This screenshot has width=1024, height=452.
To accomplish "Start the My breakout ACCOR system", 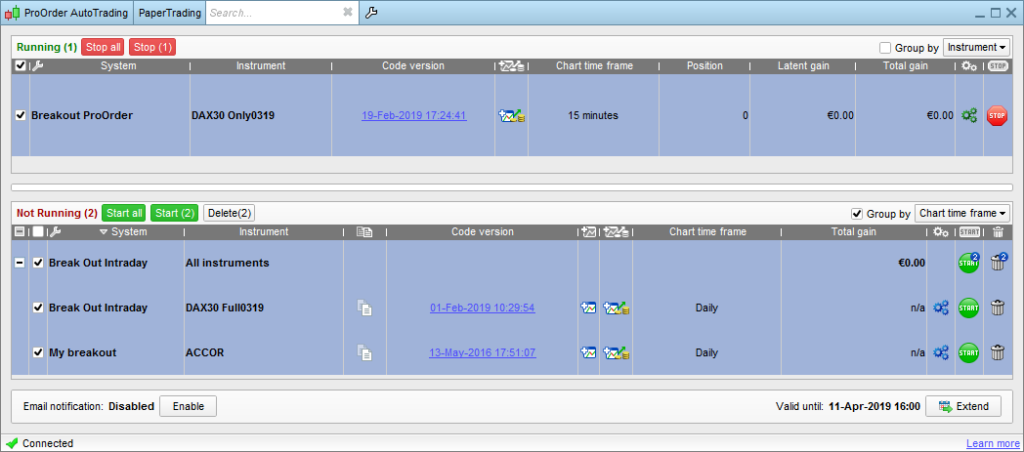I will pyautogui.click(x=969, y=353).
